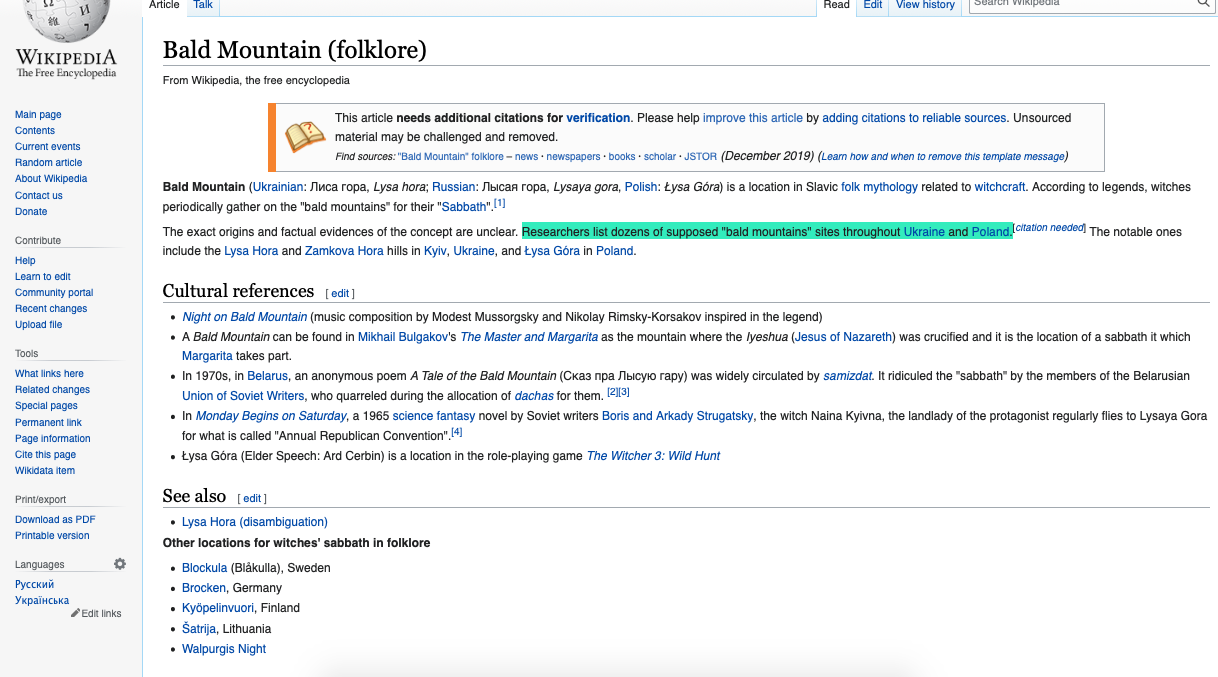Get the Permanent link

point(48,423)
